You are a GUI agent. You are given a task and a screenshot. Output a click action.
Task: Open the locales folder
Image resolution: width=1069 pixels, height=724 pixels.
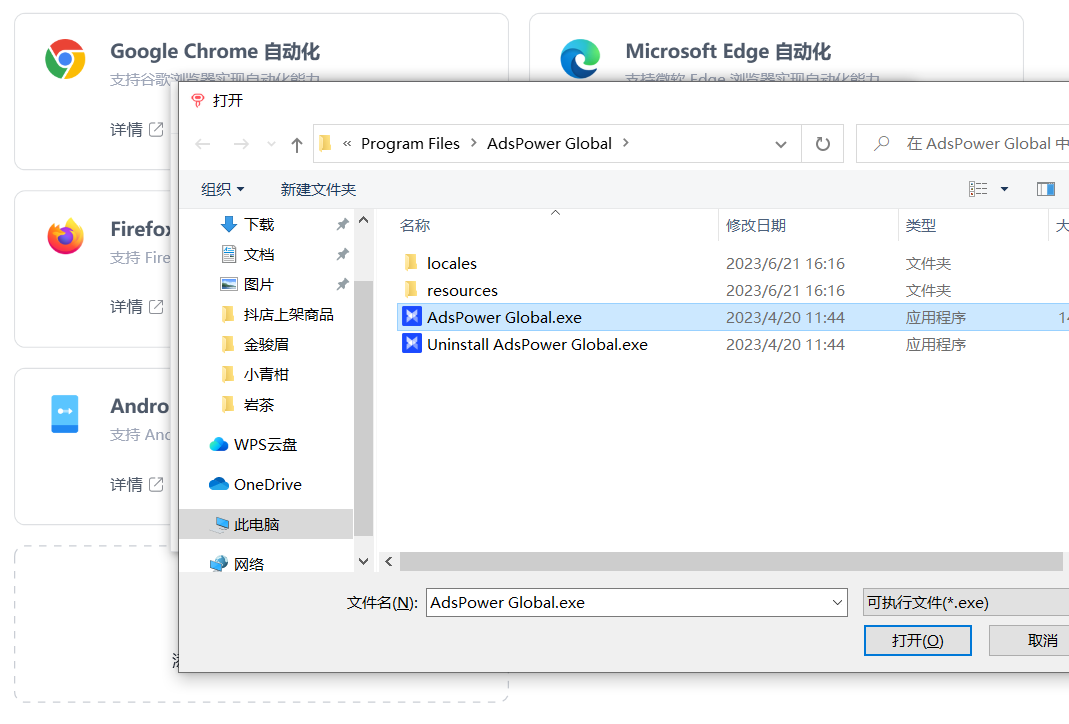click(451, 263)
